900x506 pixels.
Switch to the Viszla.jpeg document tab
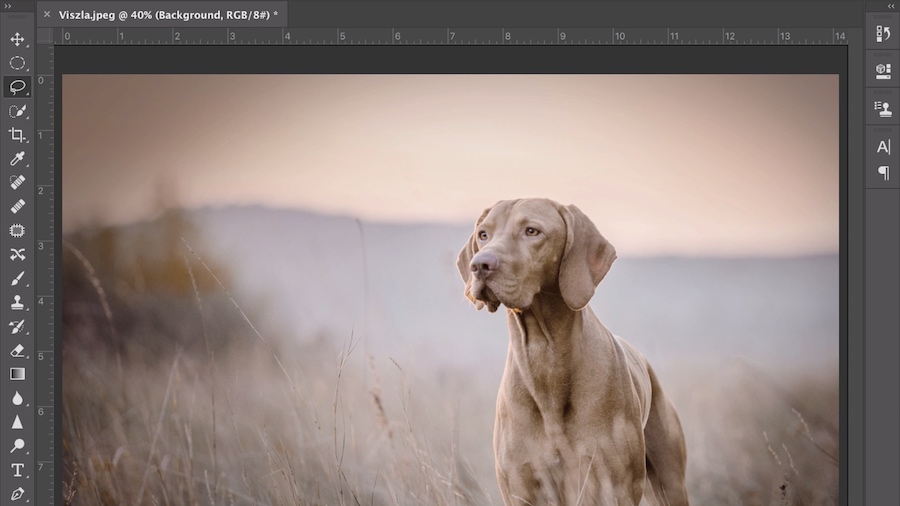pyautogui.click(x=168, y=15)
